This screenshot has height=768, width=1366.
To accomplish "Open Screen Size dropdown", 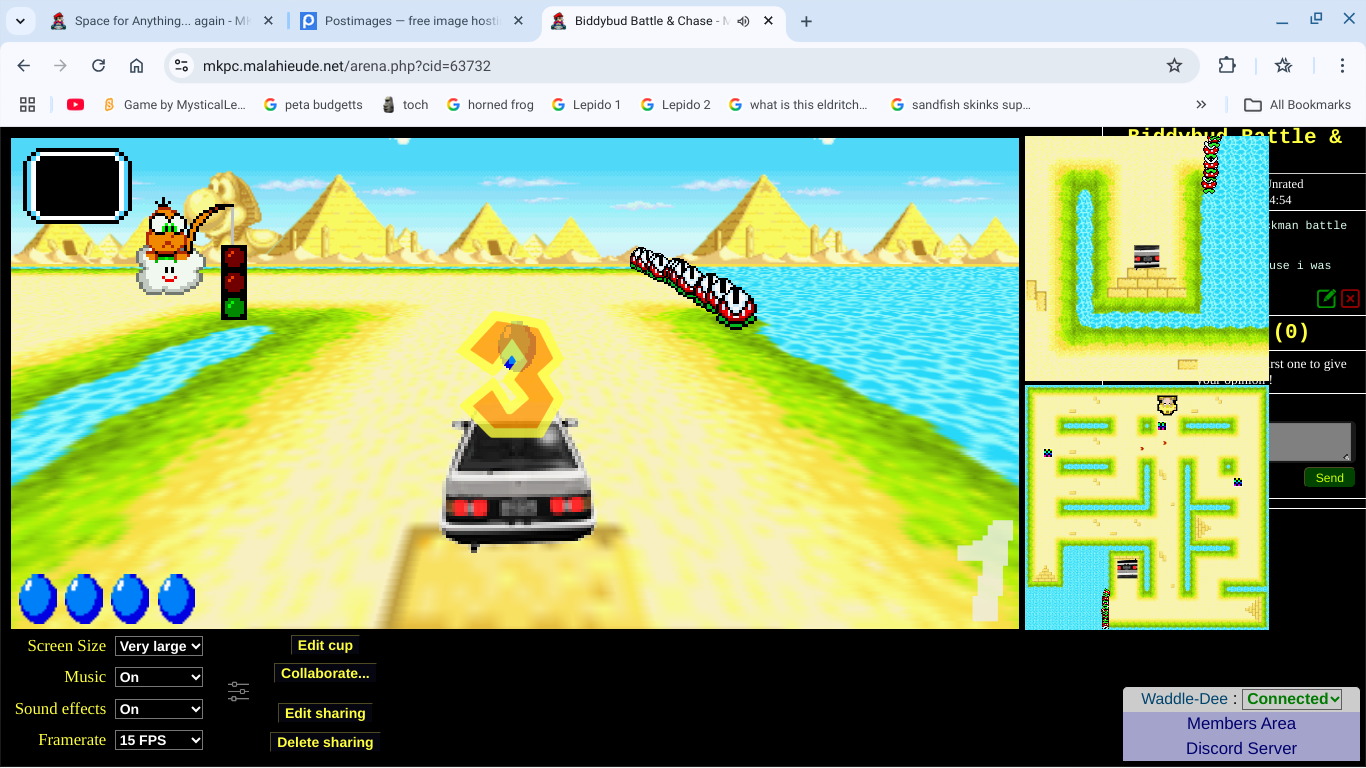I will click(159, 646).
